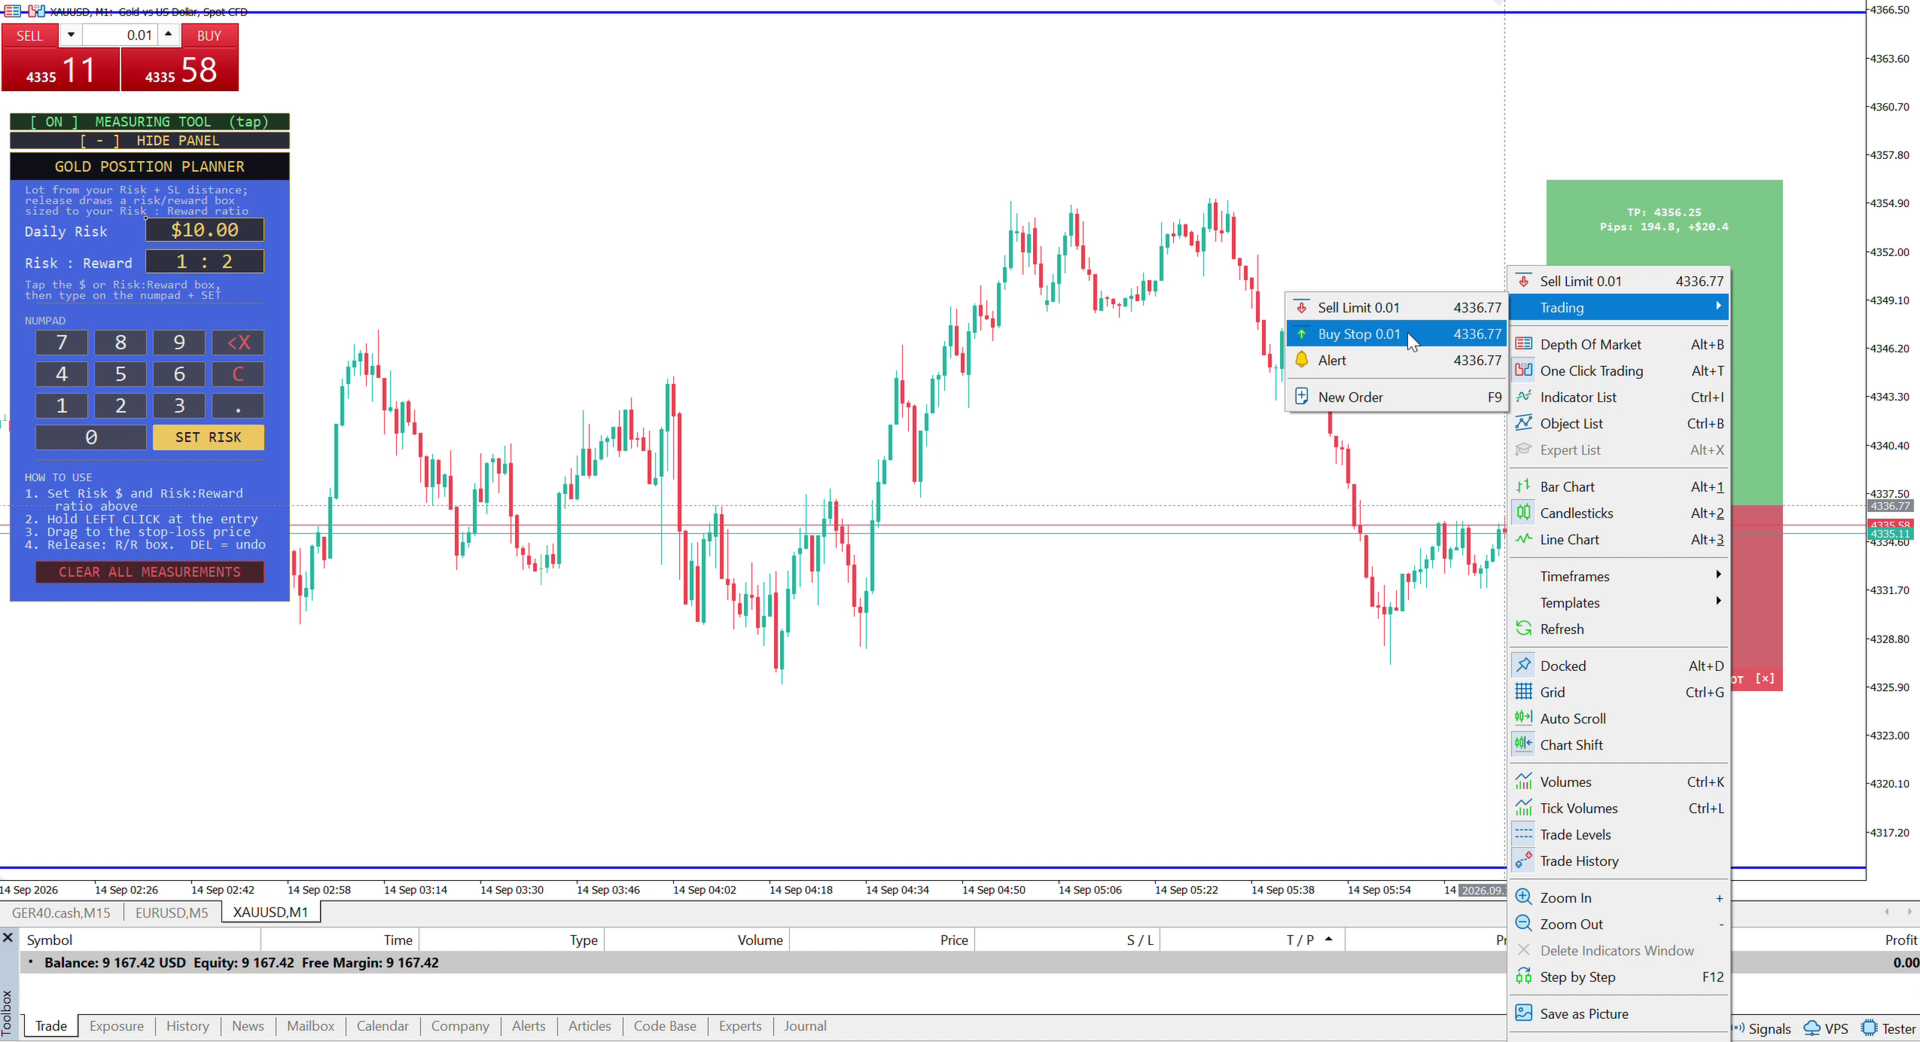Click the Daily Risk $10.00 field

205,230
